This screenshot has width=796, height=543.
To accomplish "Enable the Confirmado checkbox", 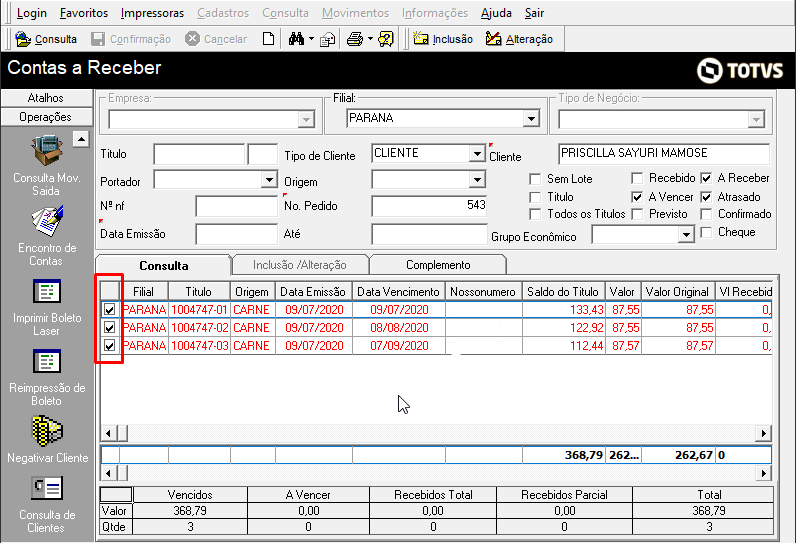I will [706, 214].
